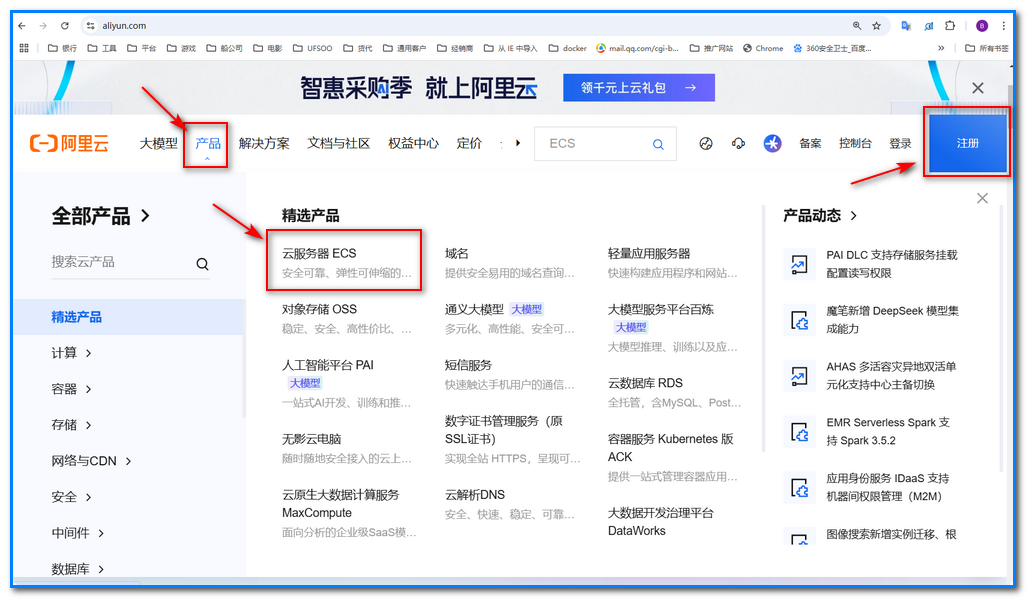Close the product menu panel with X
This screenshot has height=599, width=1027.
[x=982, y=198]
